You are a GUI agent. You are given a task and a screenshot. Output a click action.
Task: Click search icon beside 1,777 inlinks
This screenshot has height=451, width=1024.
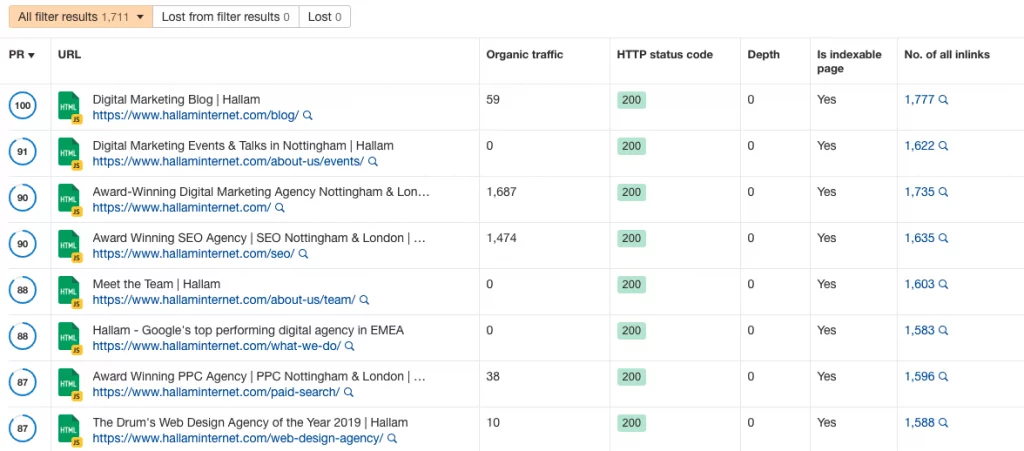(943, 100)
